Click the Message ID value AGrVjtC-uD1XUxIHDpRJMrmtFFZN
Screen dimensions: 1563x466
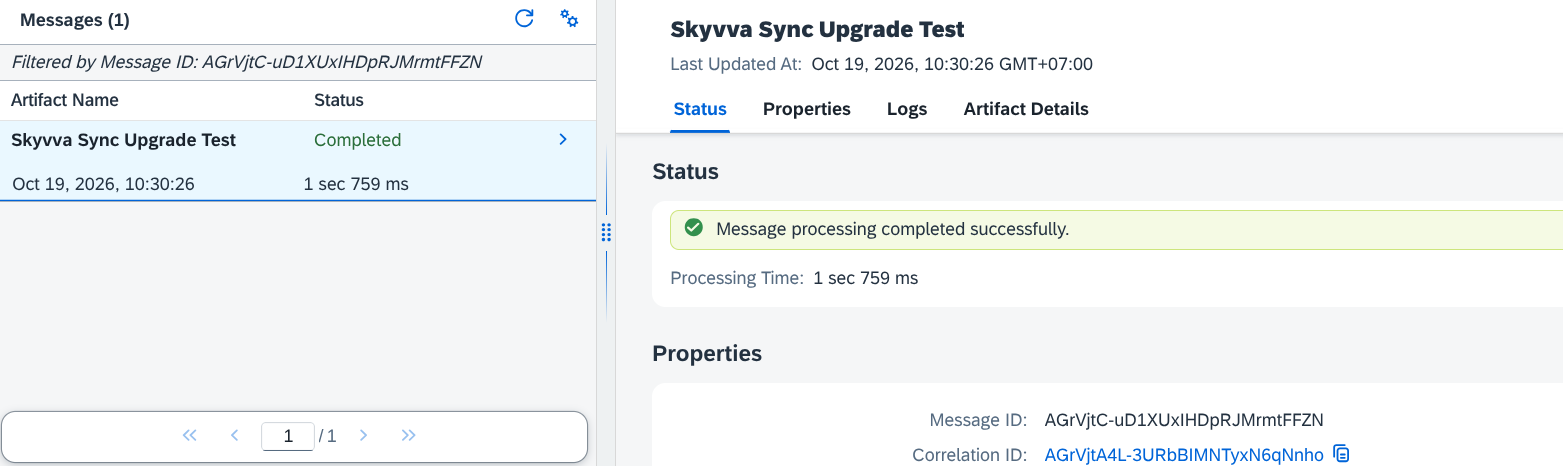[1184, 419]
